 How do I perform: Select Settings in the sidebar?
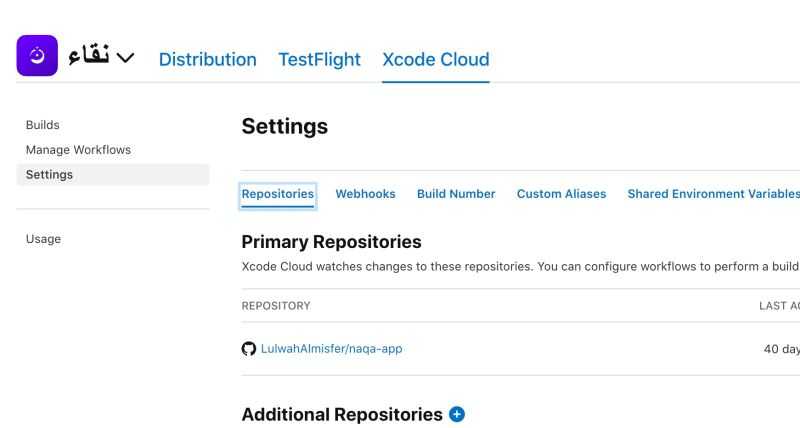coord(50,175)
